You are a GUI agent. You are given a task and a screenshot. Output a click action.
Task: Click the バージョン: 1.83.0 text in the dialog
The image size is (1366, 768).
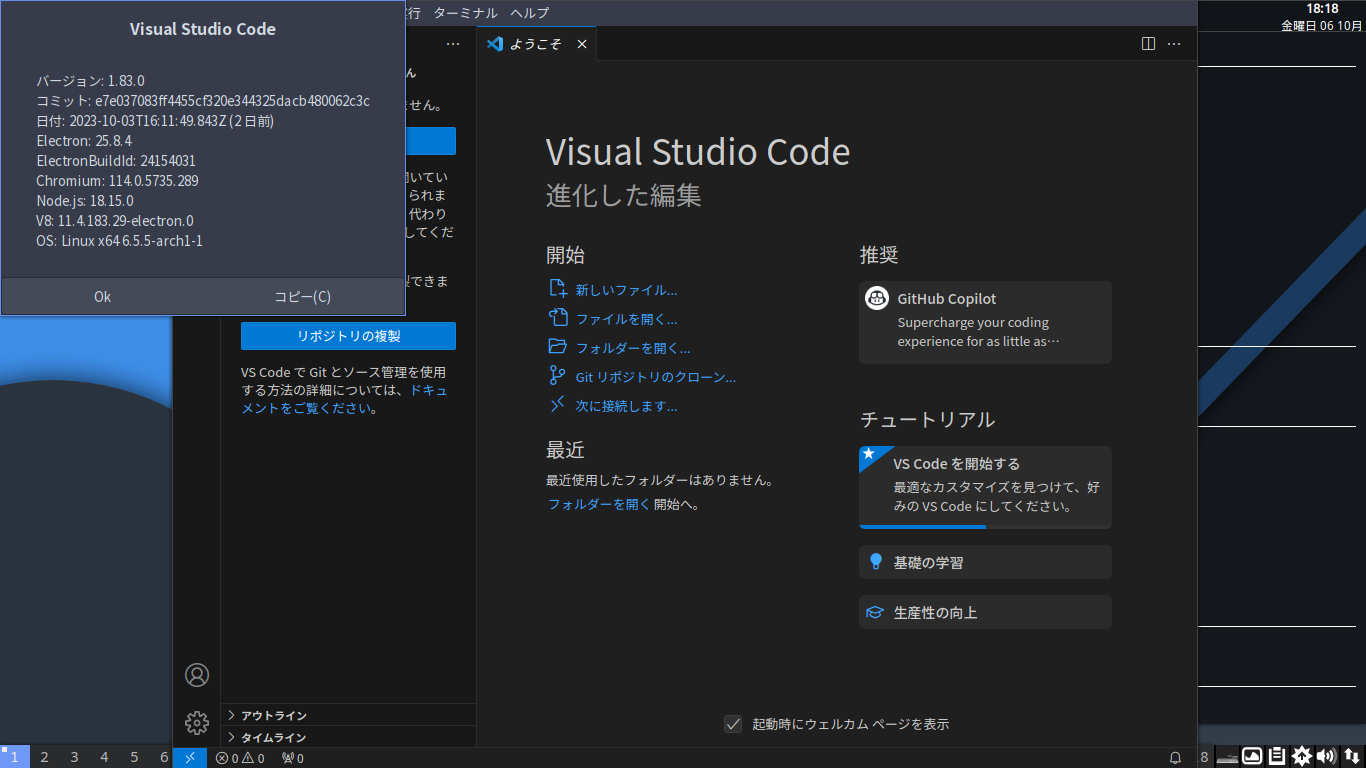(90, 81)
